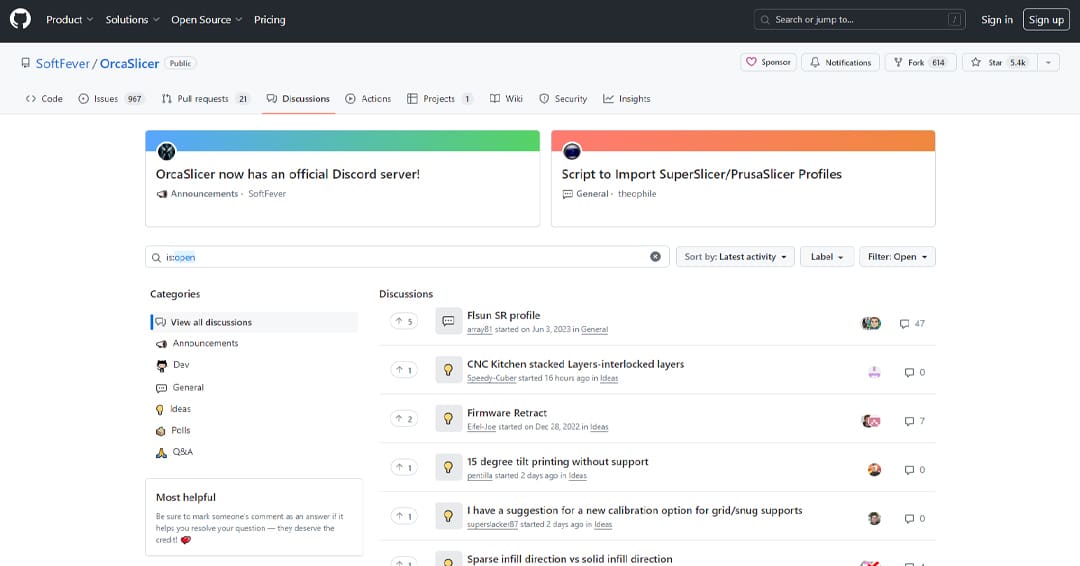The image size is (1080, 566).
Task: Click the SoftFever avatar on Discord card
Action: tap(167, 151)
